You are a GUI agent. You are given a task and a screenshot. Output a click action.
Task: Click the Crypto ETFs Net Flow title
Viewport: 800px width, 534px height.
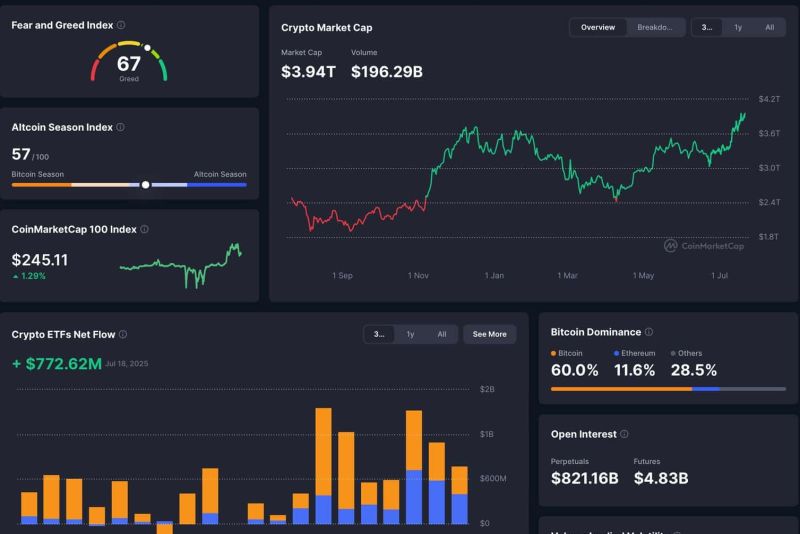coord(63,335)
